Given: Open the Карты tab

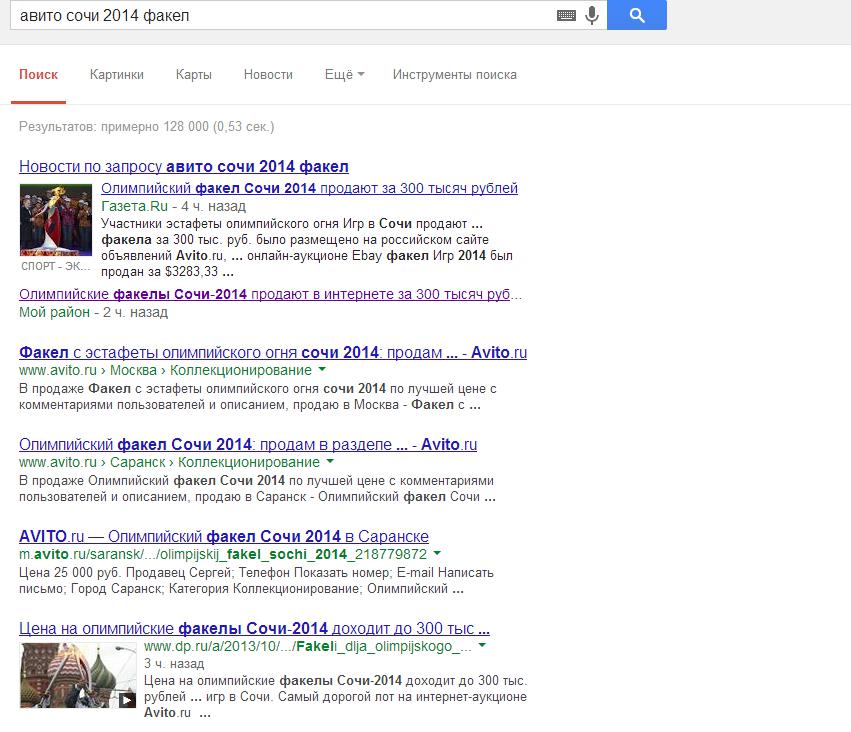Looking at the screenshot, I should (x=193, y=74).
